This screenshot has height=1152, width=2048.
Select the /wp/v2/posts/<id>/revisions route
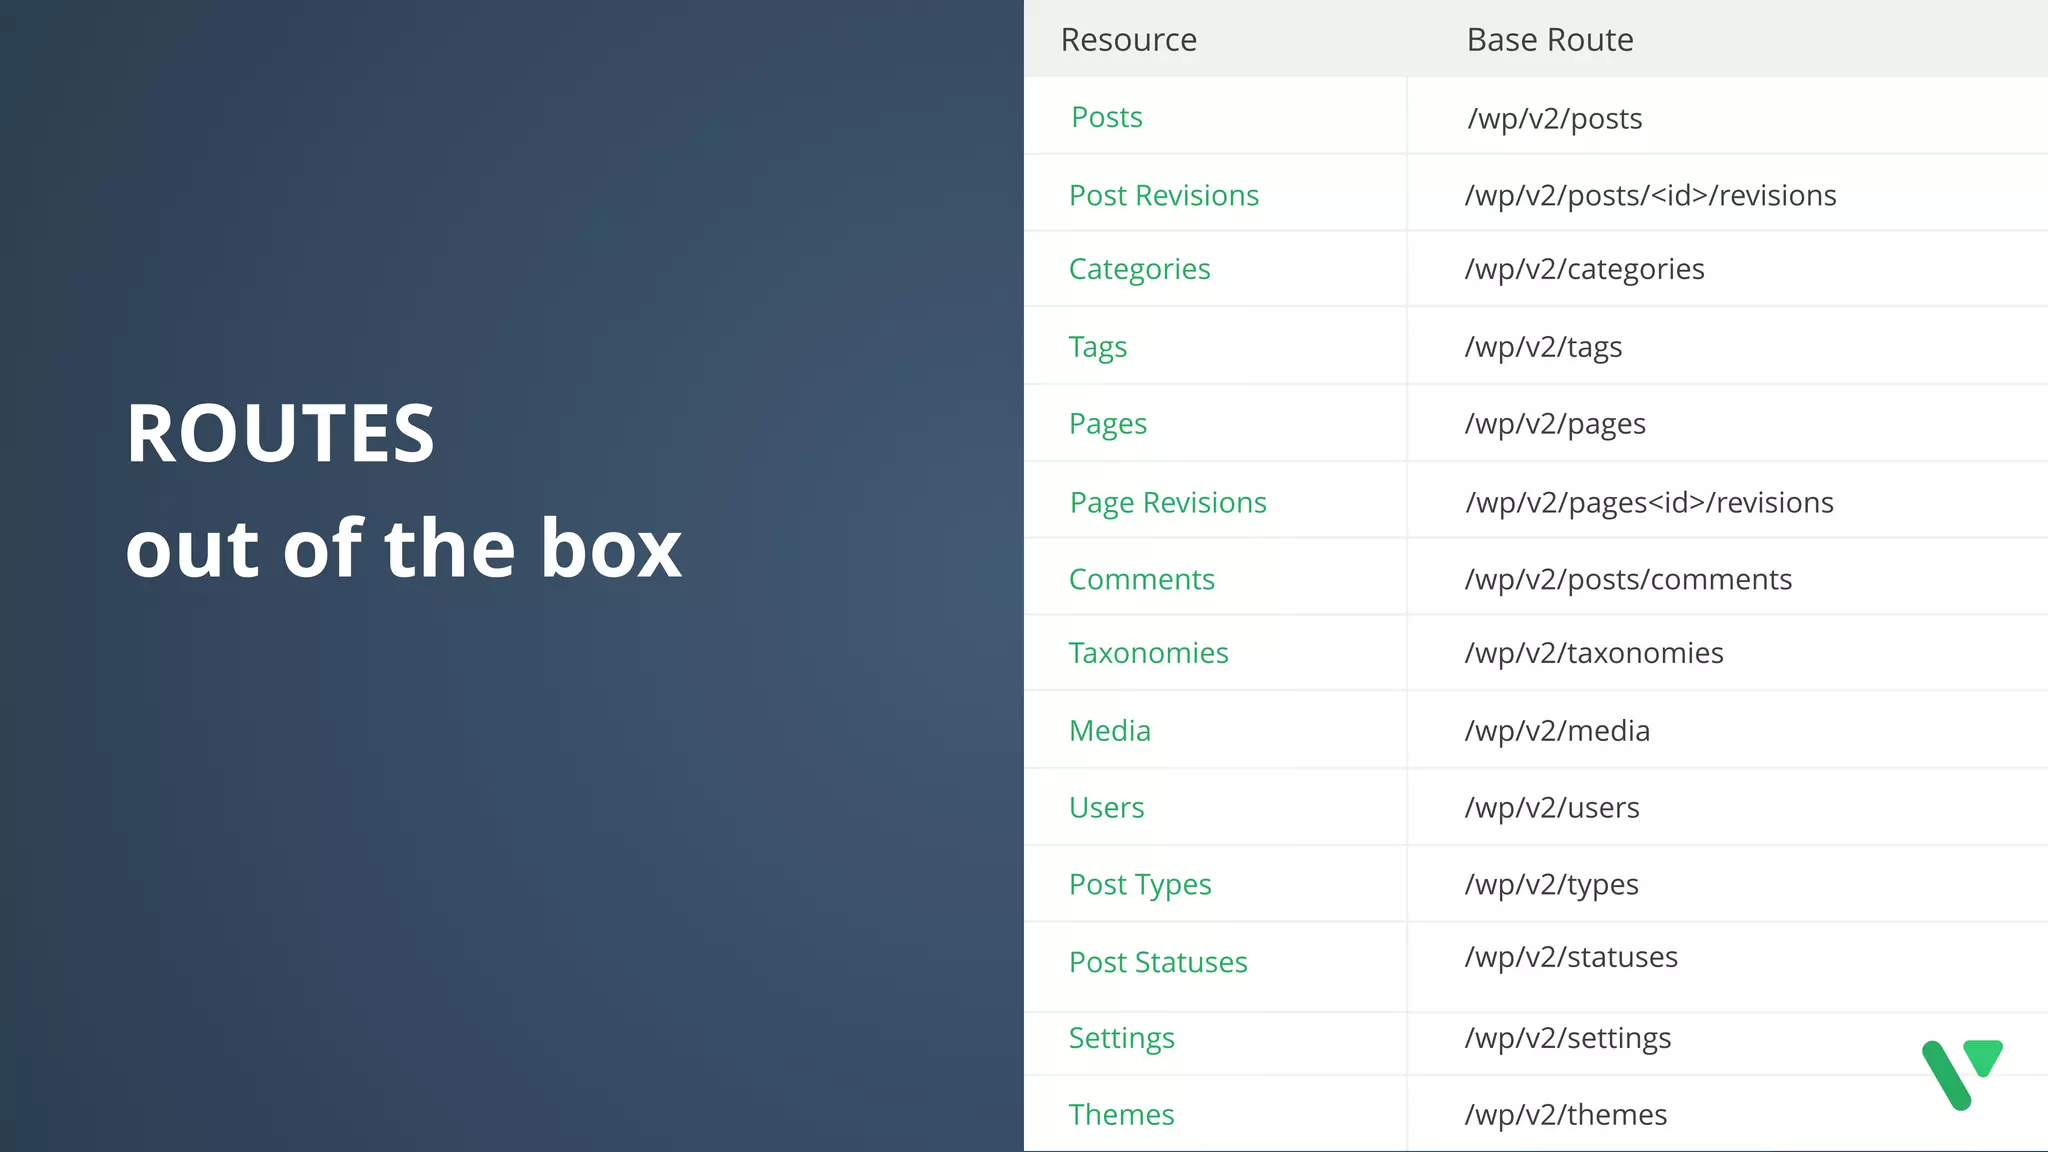click(1650, 195)
